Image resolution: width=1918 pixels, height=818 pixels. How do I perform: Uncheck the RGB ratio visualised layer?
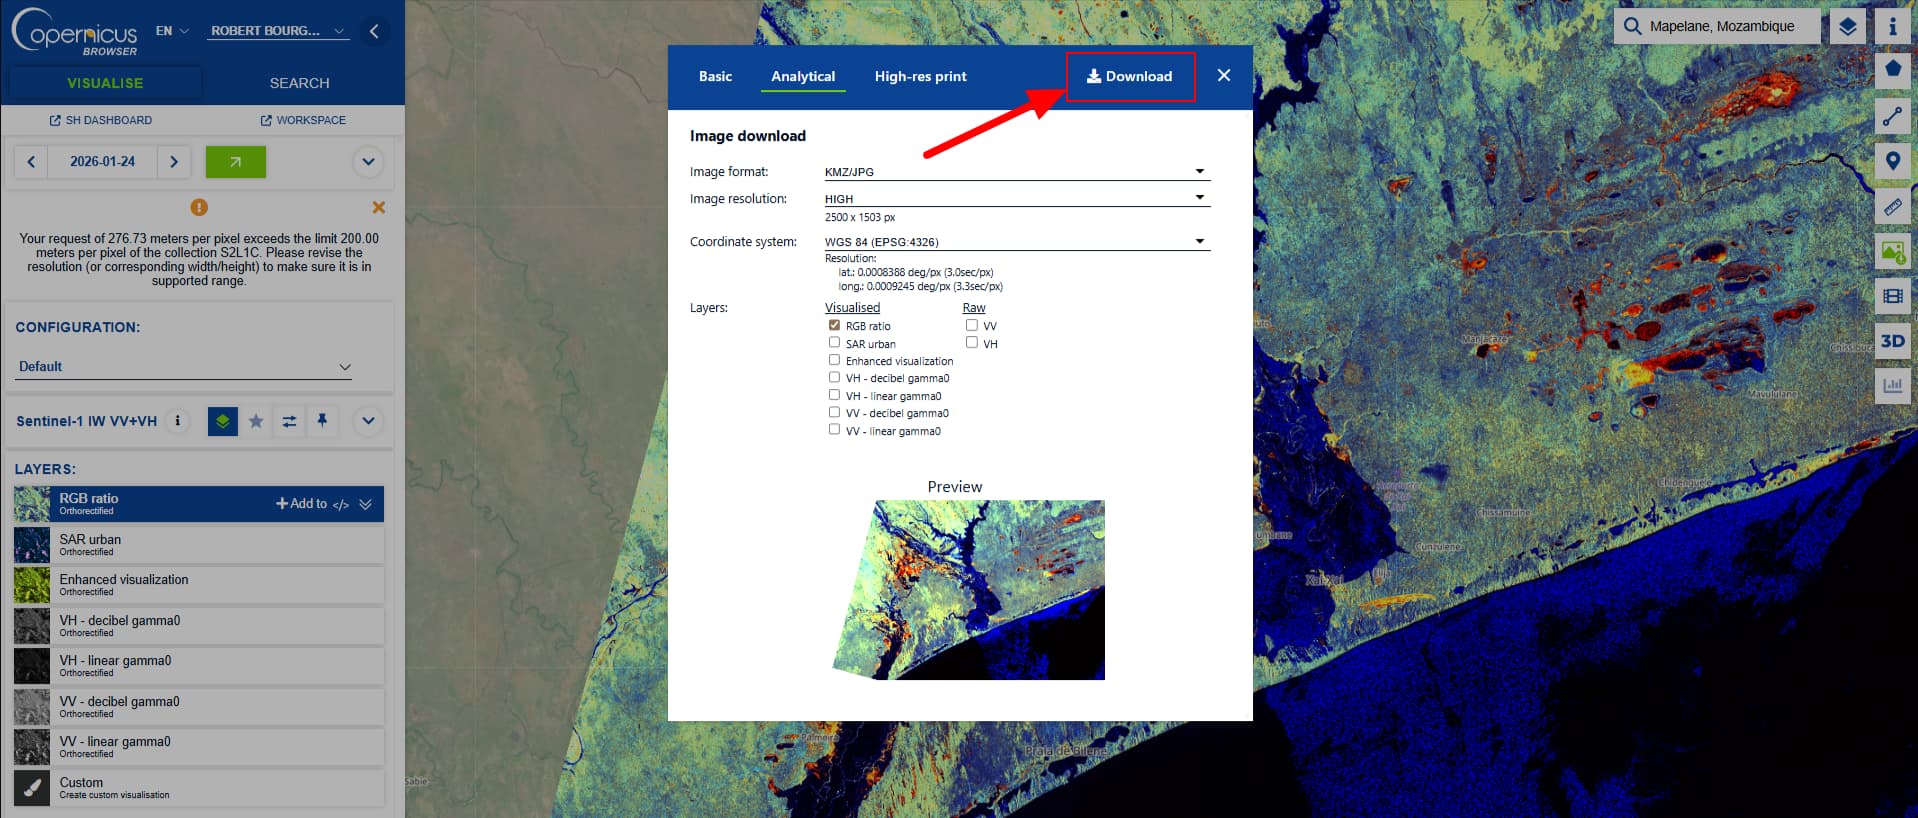click(834, 326)
